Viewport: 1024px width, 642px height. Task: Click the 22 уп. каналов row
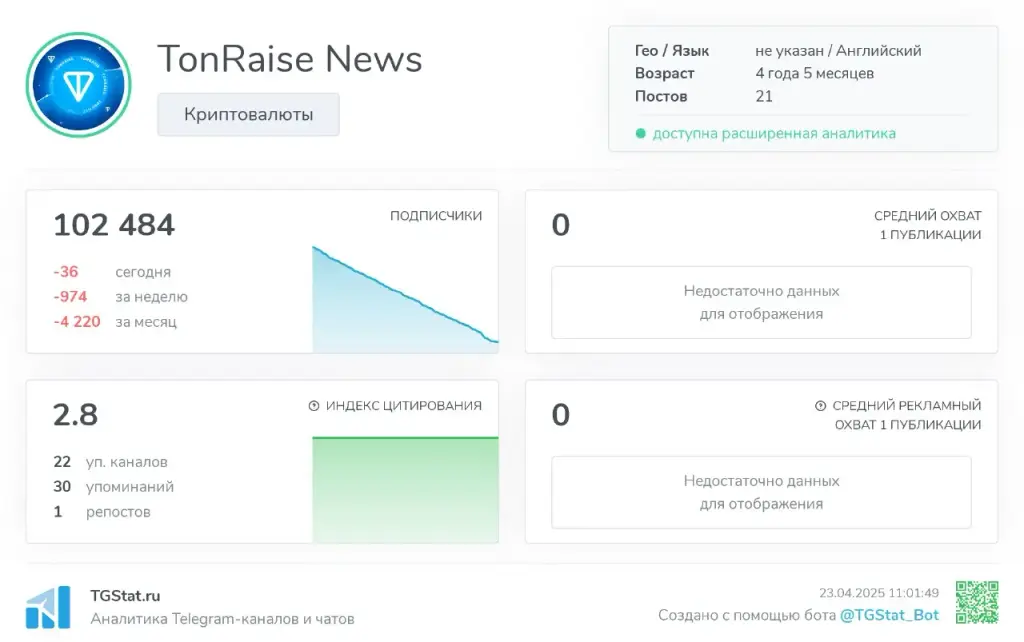[110, 462]
